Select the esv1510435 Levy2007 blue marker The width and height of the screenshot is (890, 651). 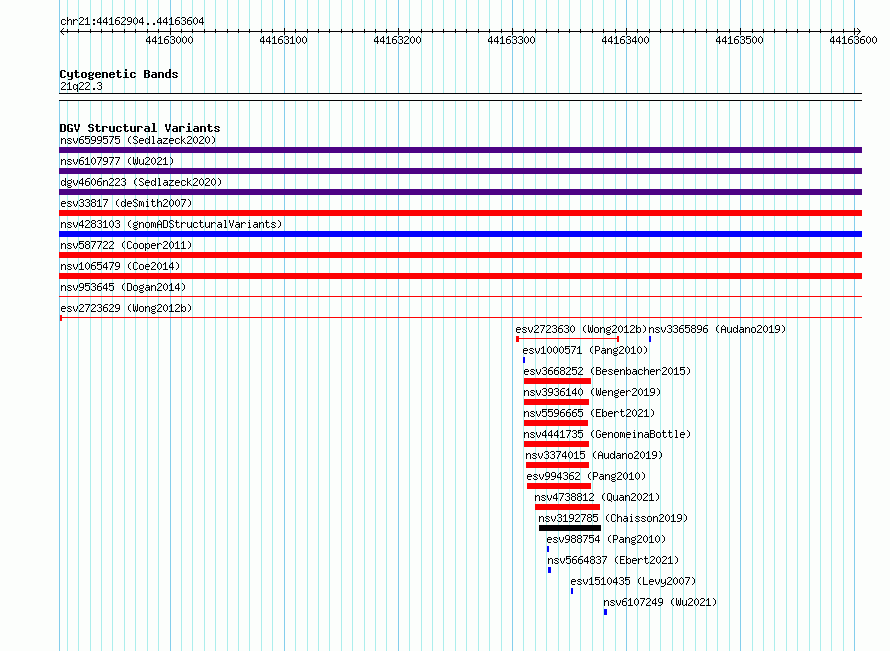pos(572,591)
